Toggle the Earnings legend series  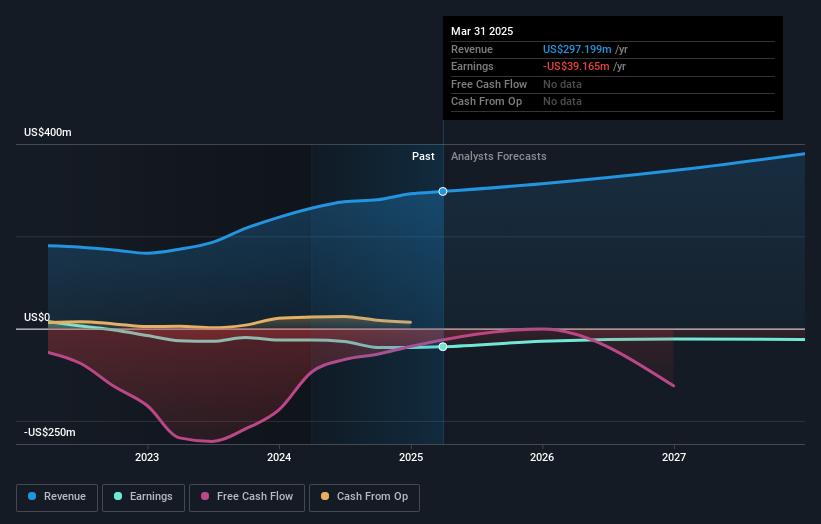(x=143, y=497)
